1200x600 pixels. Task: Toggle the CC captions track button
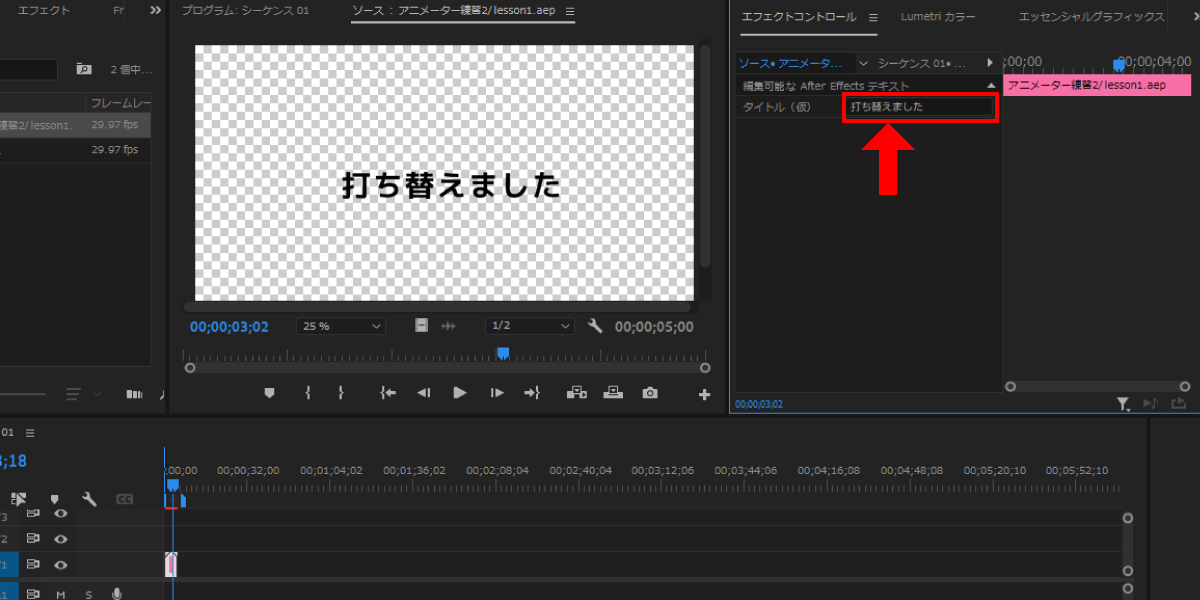pos(124,499)
